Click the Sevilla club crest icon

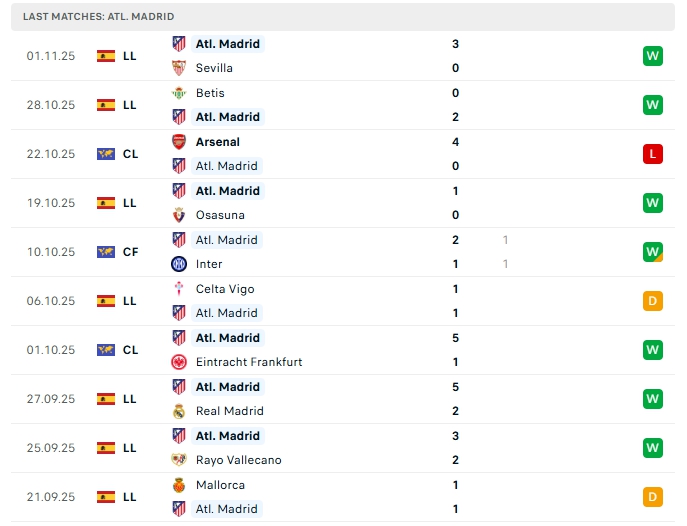(x=179, y=68)
